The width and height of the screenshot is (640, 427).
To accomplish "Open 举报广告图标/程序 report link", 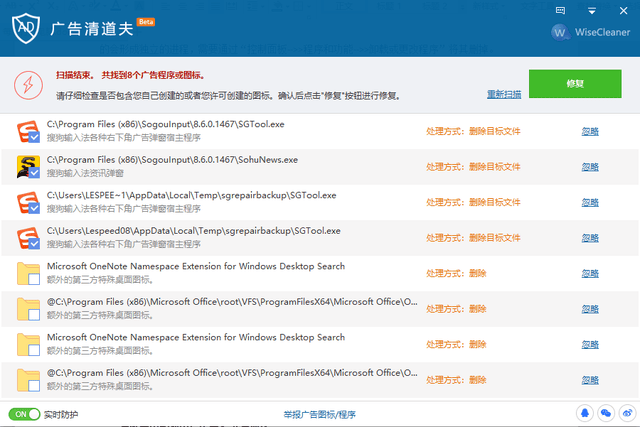I will (320, 415).
